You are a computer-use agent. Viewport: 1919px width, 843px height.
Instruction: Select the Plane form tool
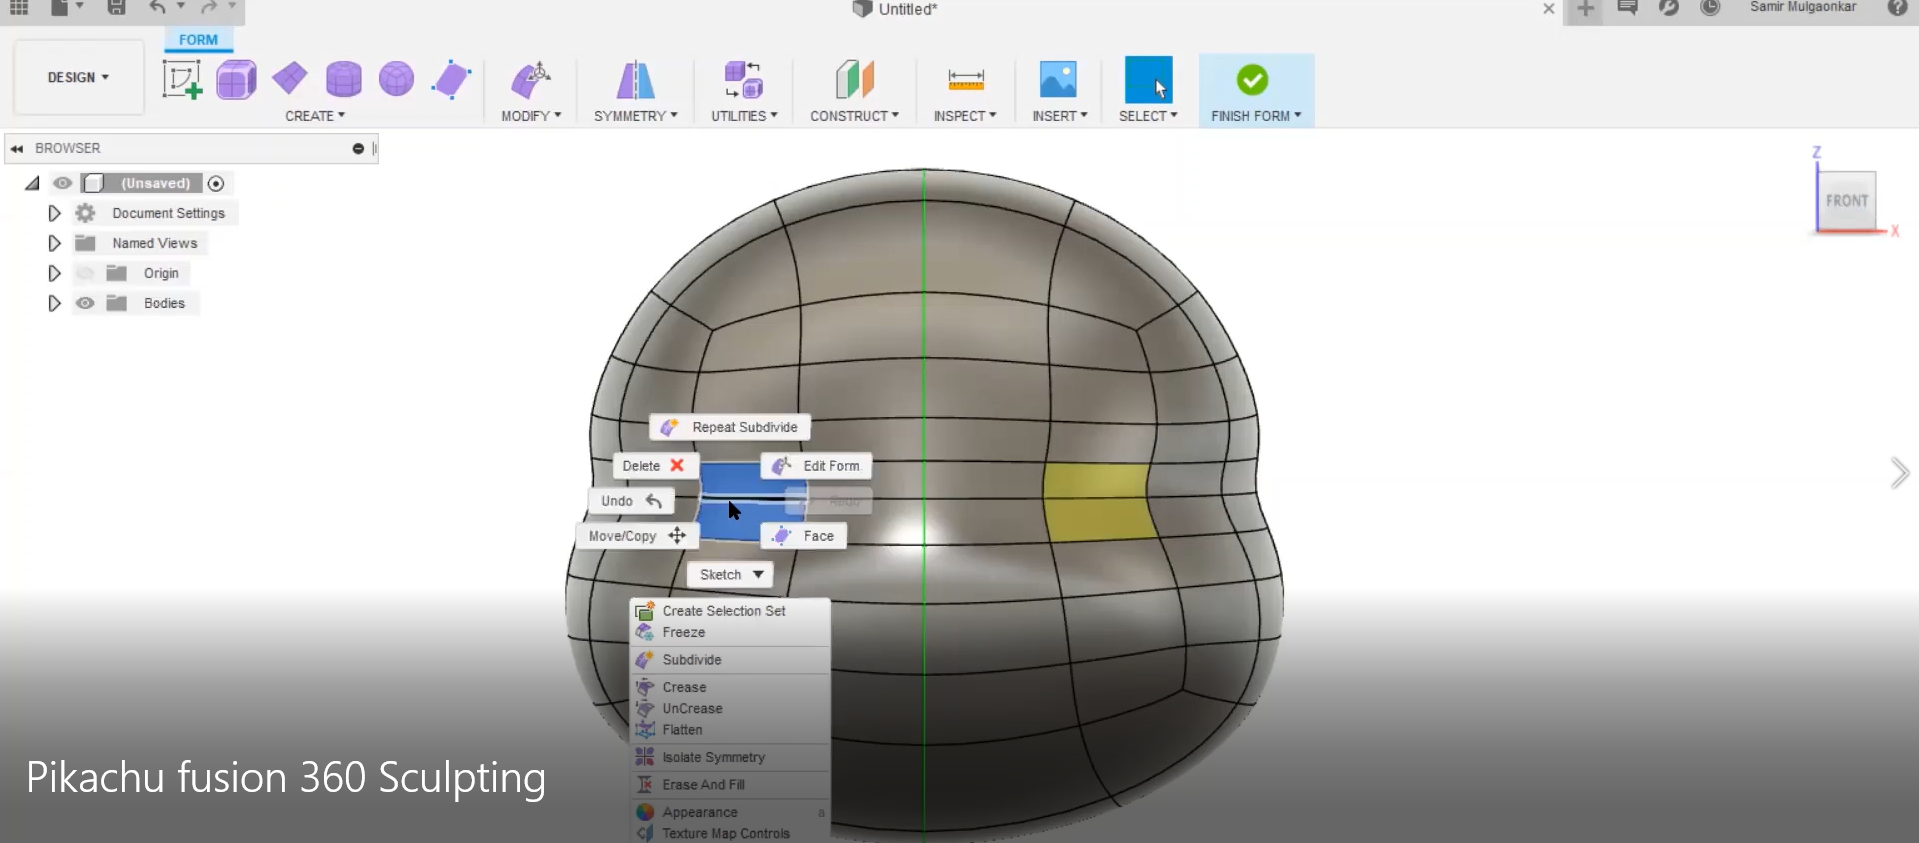coord(290,78)
